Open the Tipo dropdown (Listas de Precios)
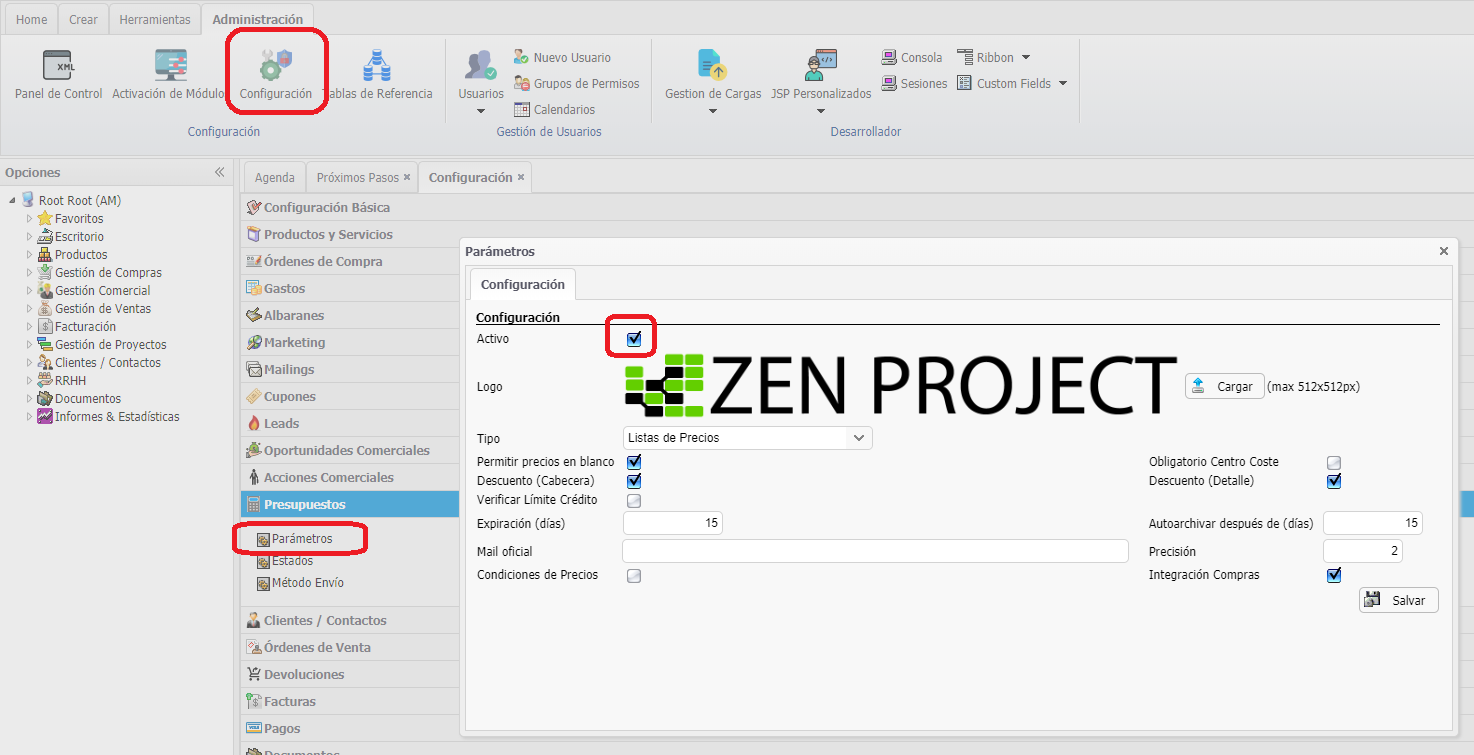Viewport: 1474px width, 755px height. 747,438
